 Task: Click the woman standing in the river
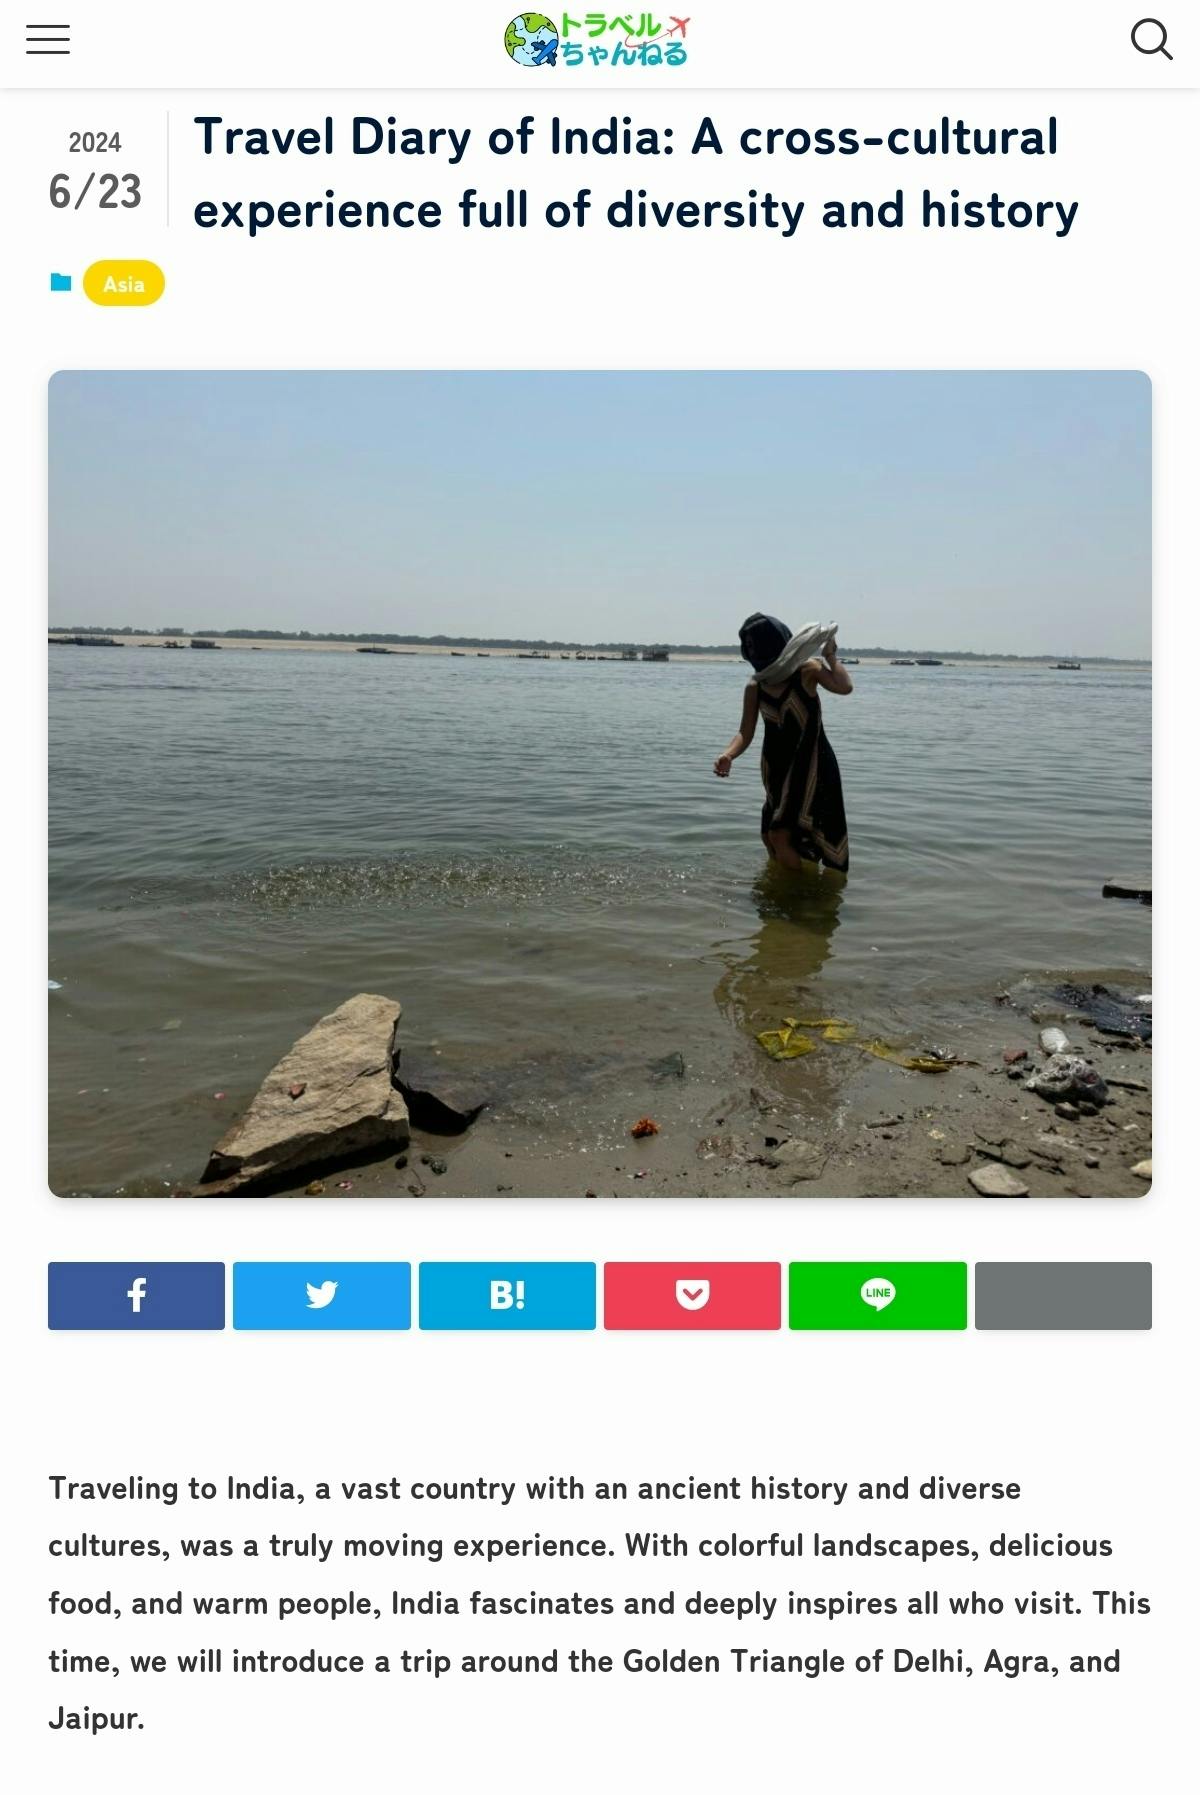[x=790, y=740]
